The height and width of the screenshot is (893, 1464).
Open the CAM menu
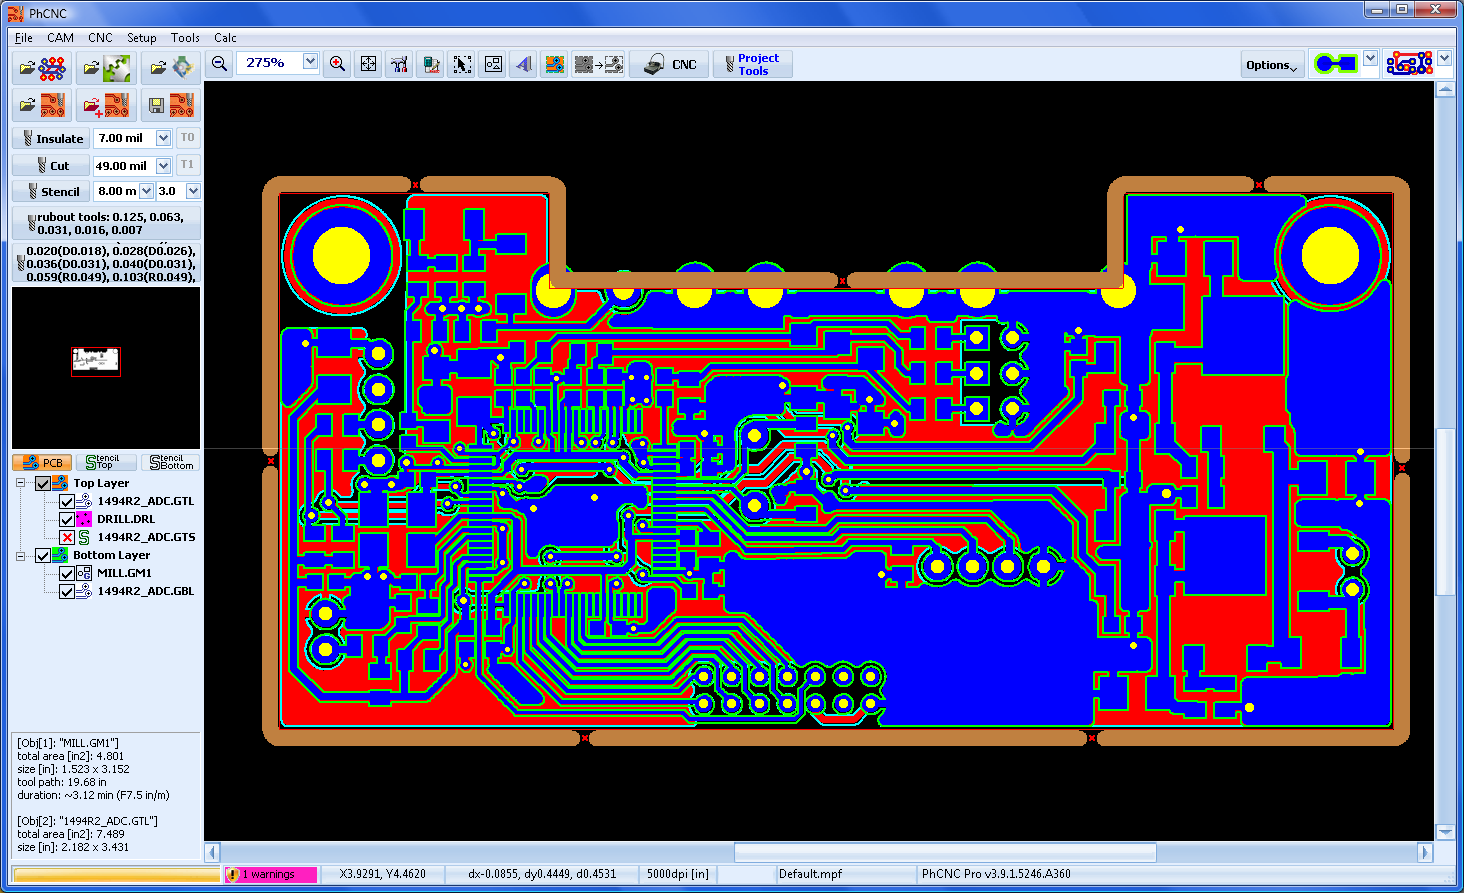pos(60,38)
